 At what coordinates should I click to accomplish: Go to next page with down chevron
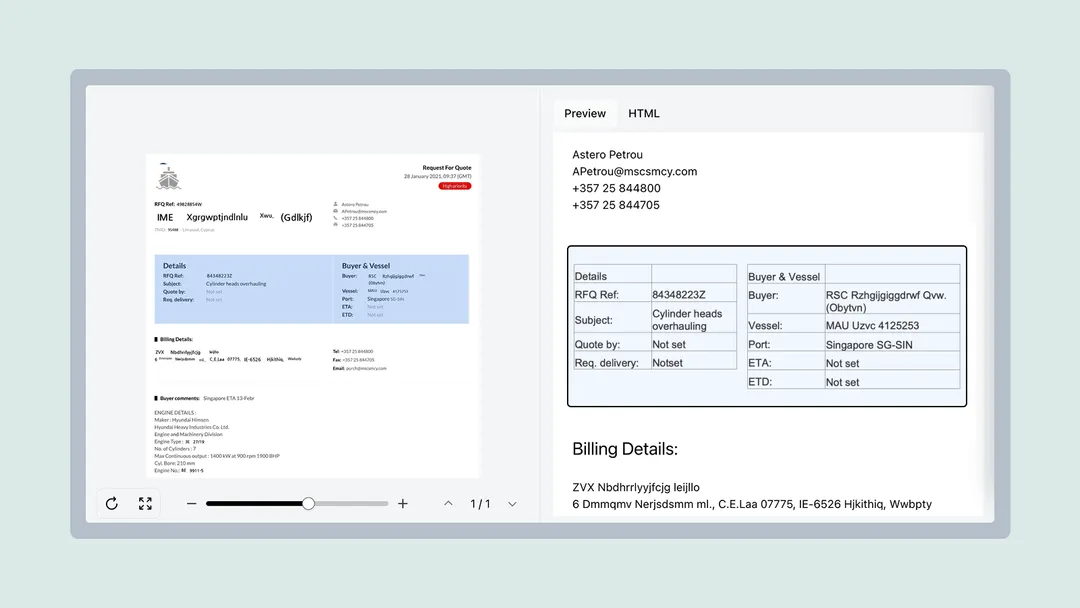point(512,504)
